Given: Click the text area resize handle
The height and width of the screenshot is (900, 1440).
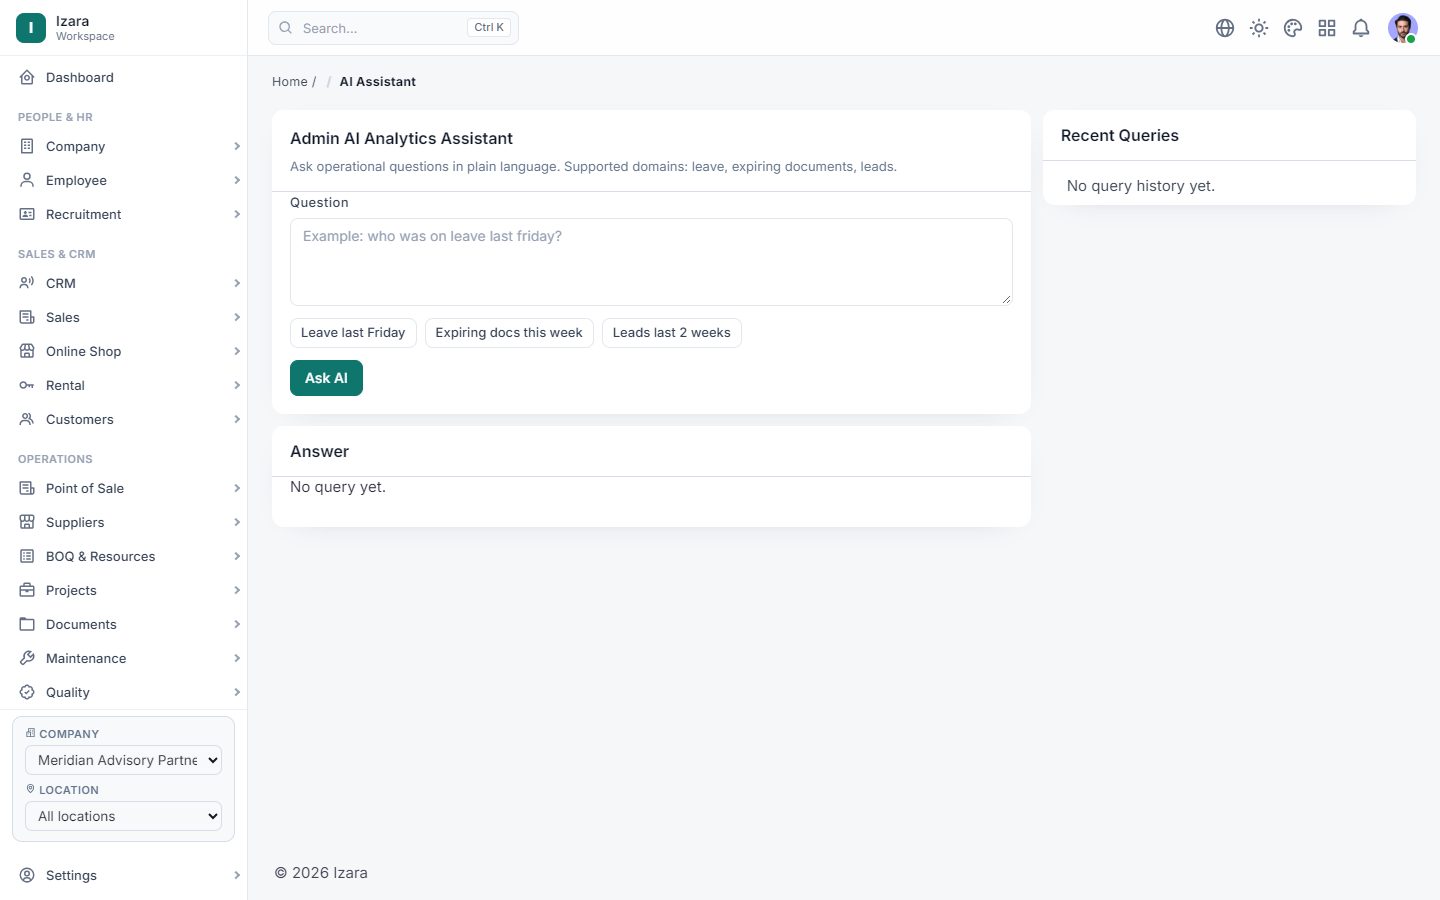Looking at the screenshot, I should 1006,299.
